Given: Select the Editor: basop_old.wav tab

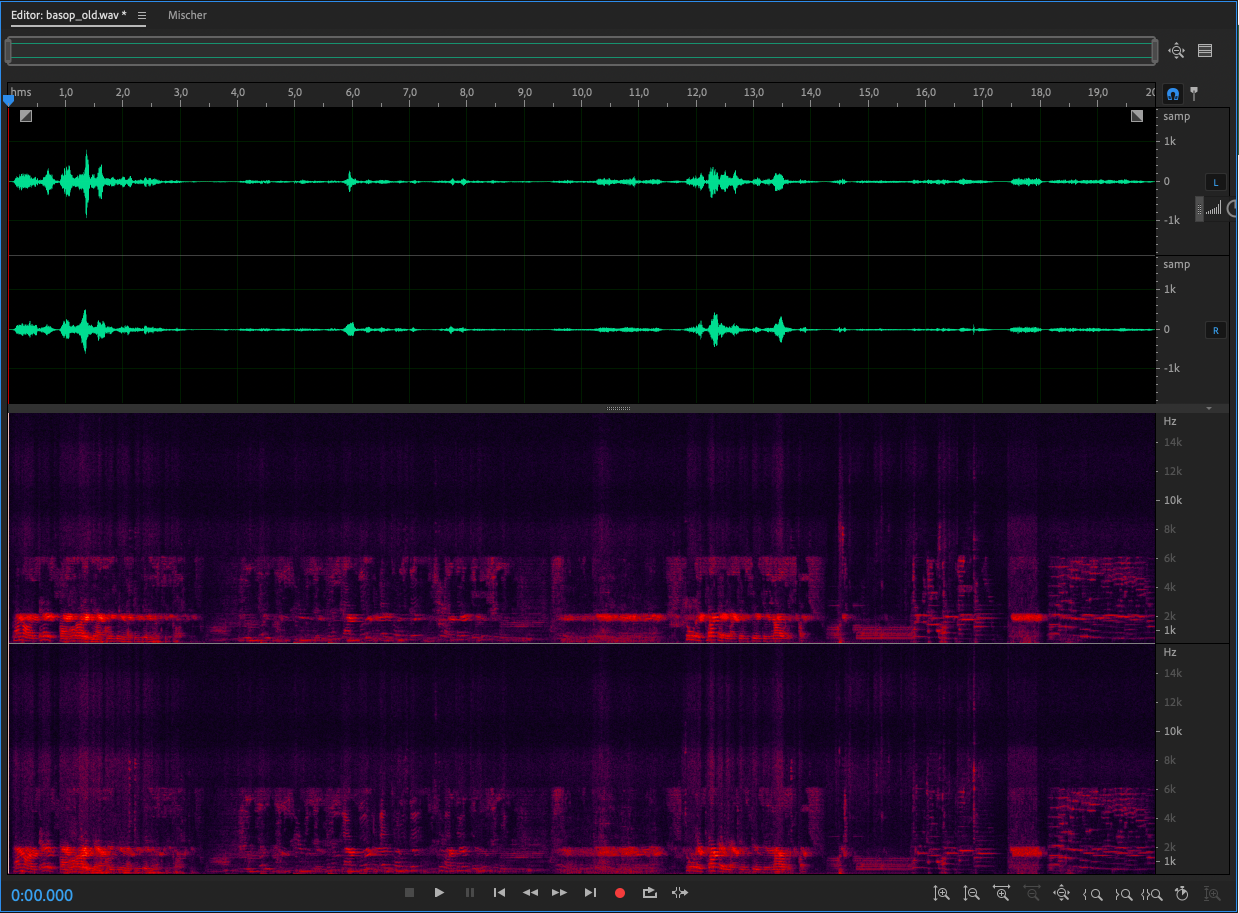Looking at the screenshot, I should (x=68, y=16).
